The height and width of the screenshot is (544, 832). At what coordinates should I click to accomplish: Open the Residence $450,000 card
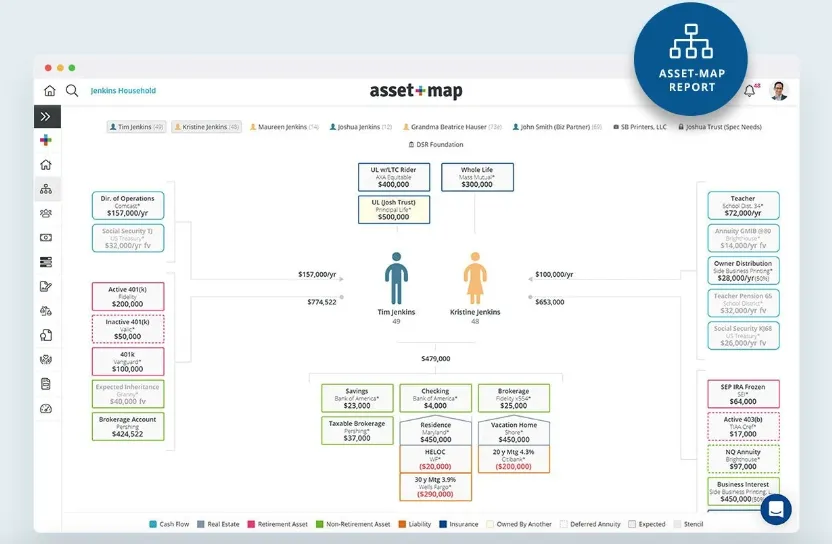(435, 430)
